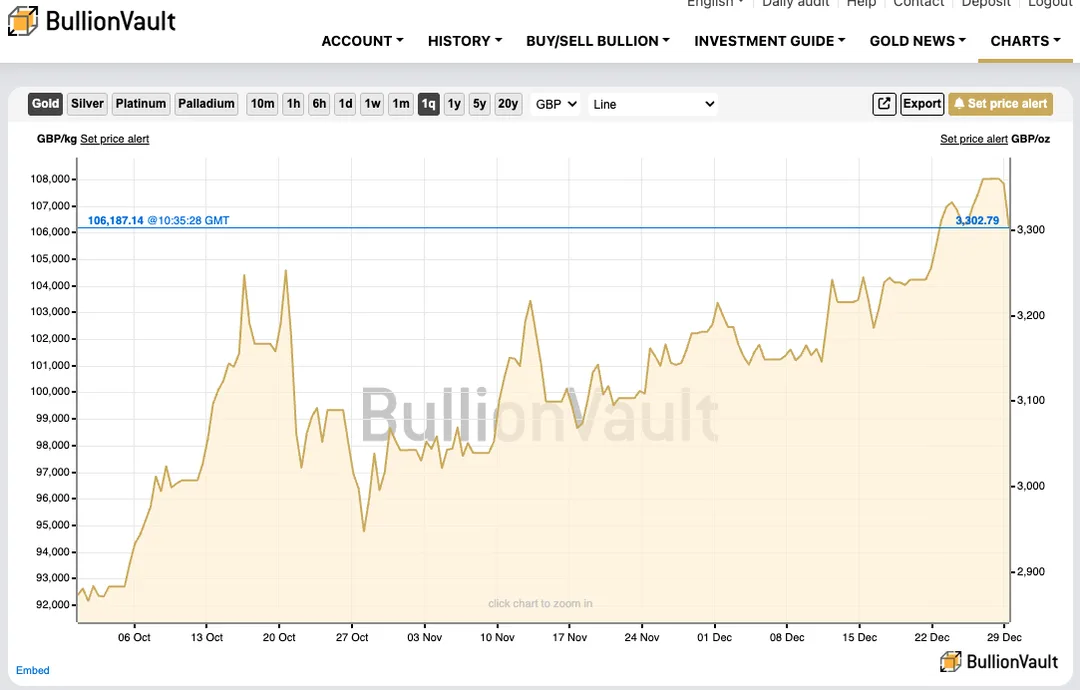Click the 01 Dec date label

point(714,637)
